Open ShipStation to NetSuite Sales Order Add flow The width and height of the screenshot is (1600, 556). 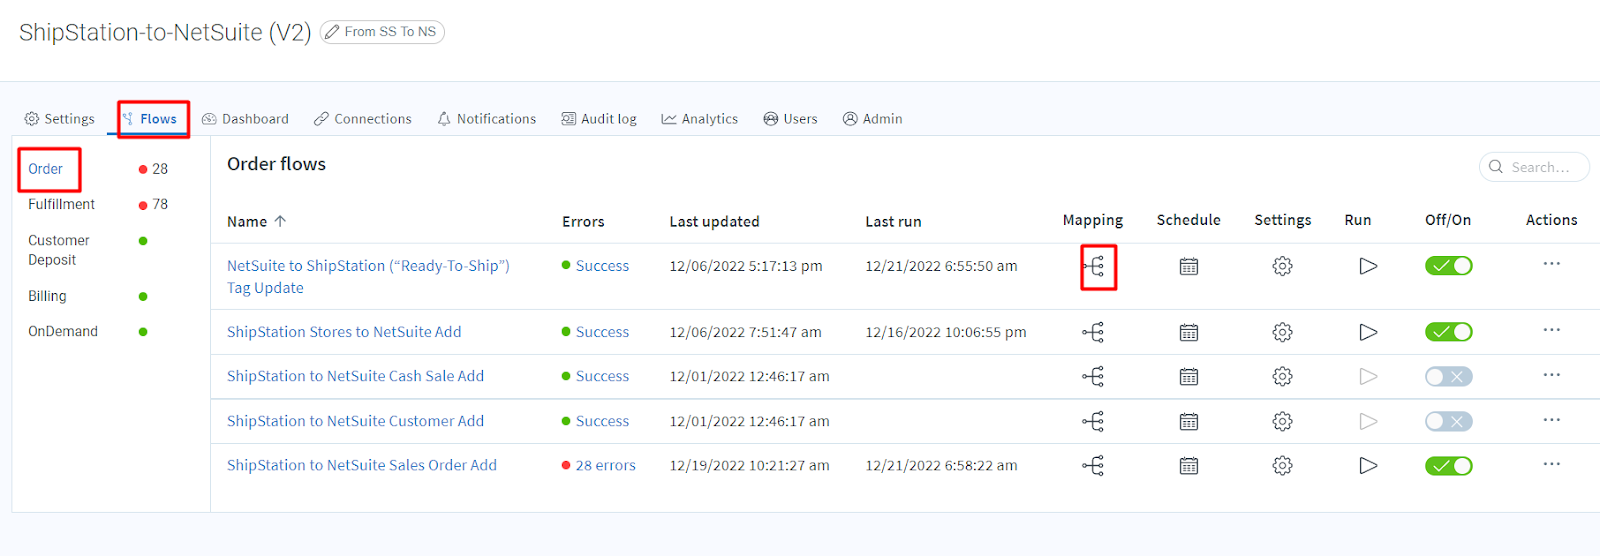[x=362, y=465]
